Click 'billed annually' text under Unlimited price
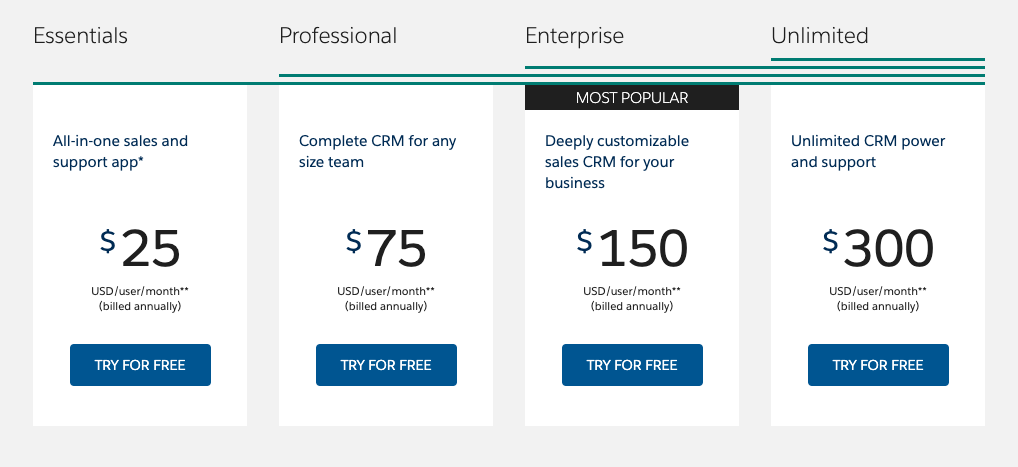Viewport: 1018px width, 467px height. pos(878,306)
